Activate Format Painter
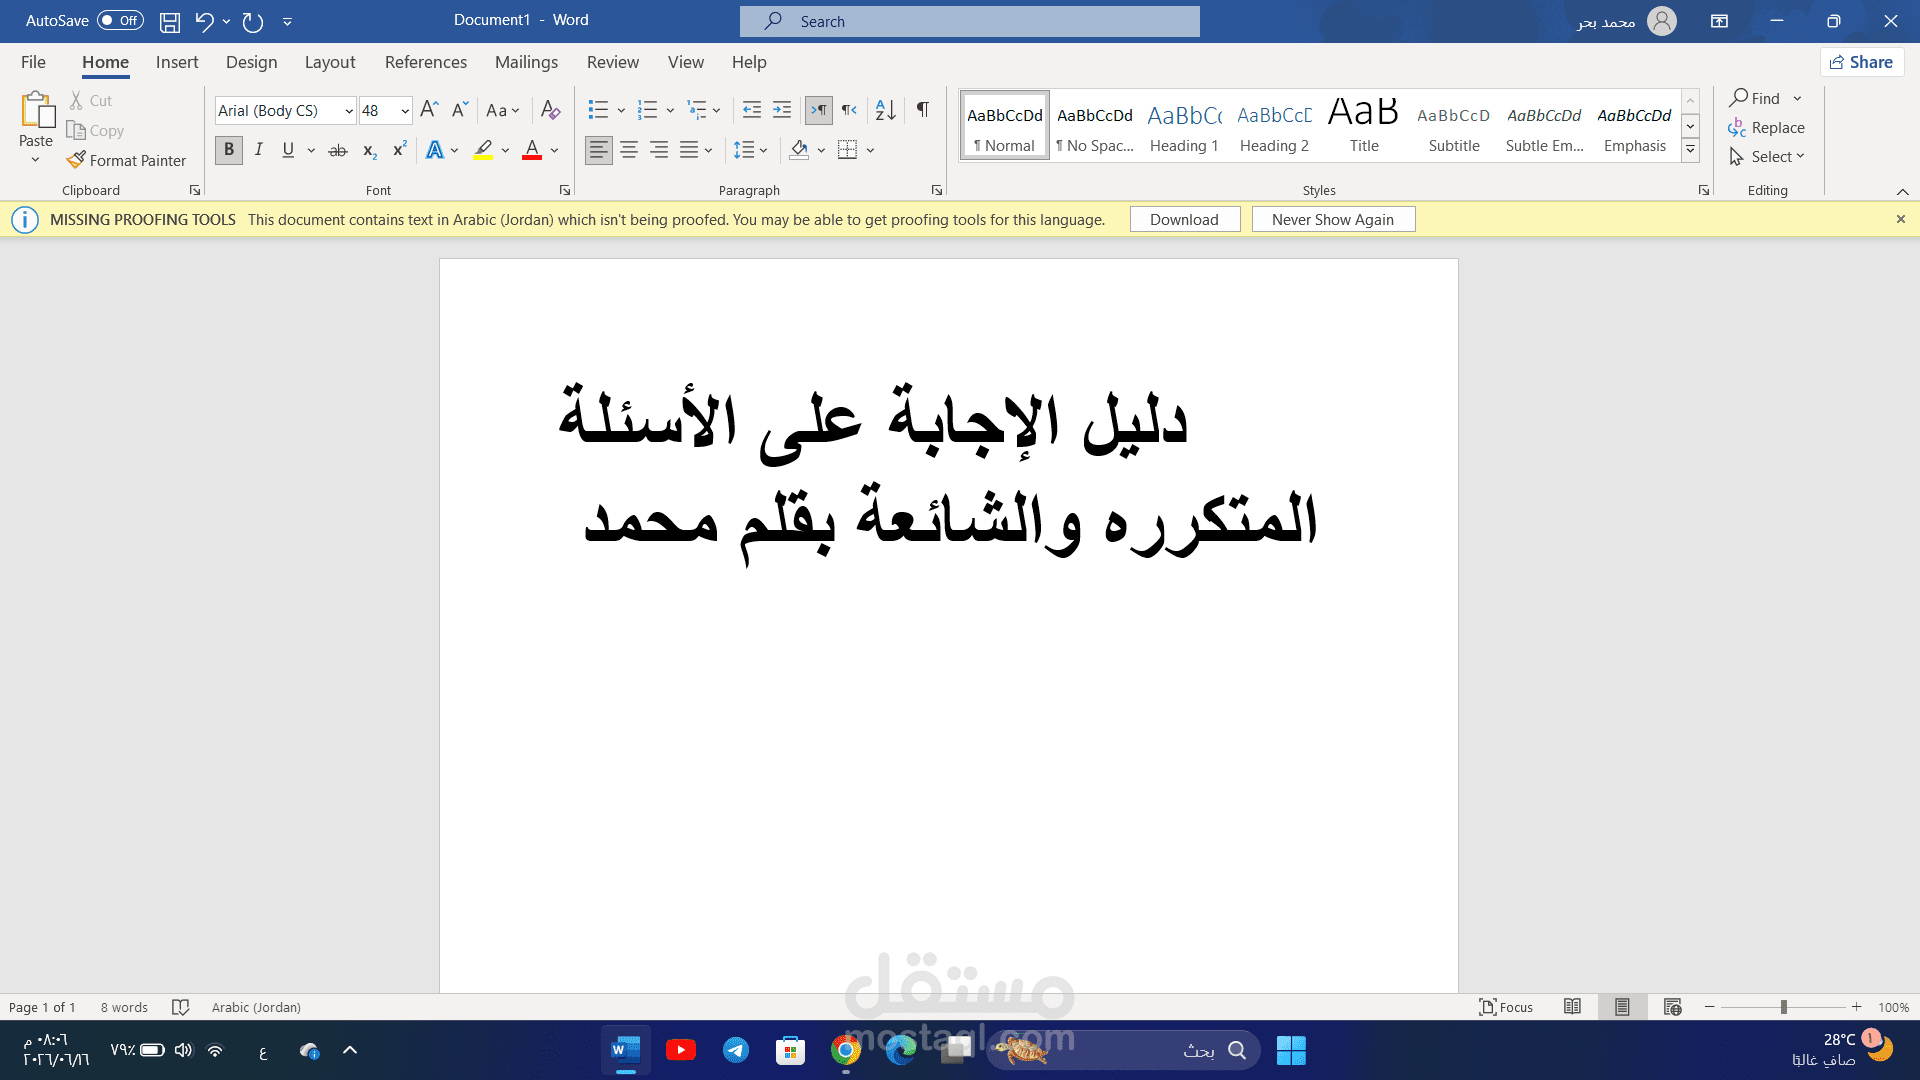The width and height of the screenshot is (1920, 1080). [126, 160]
